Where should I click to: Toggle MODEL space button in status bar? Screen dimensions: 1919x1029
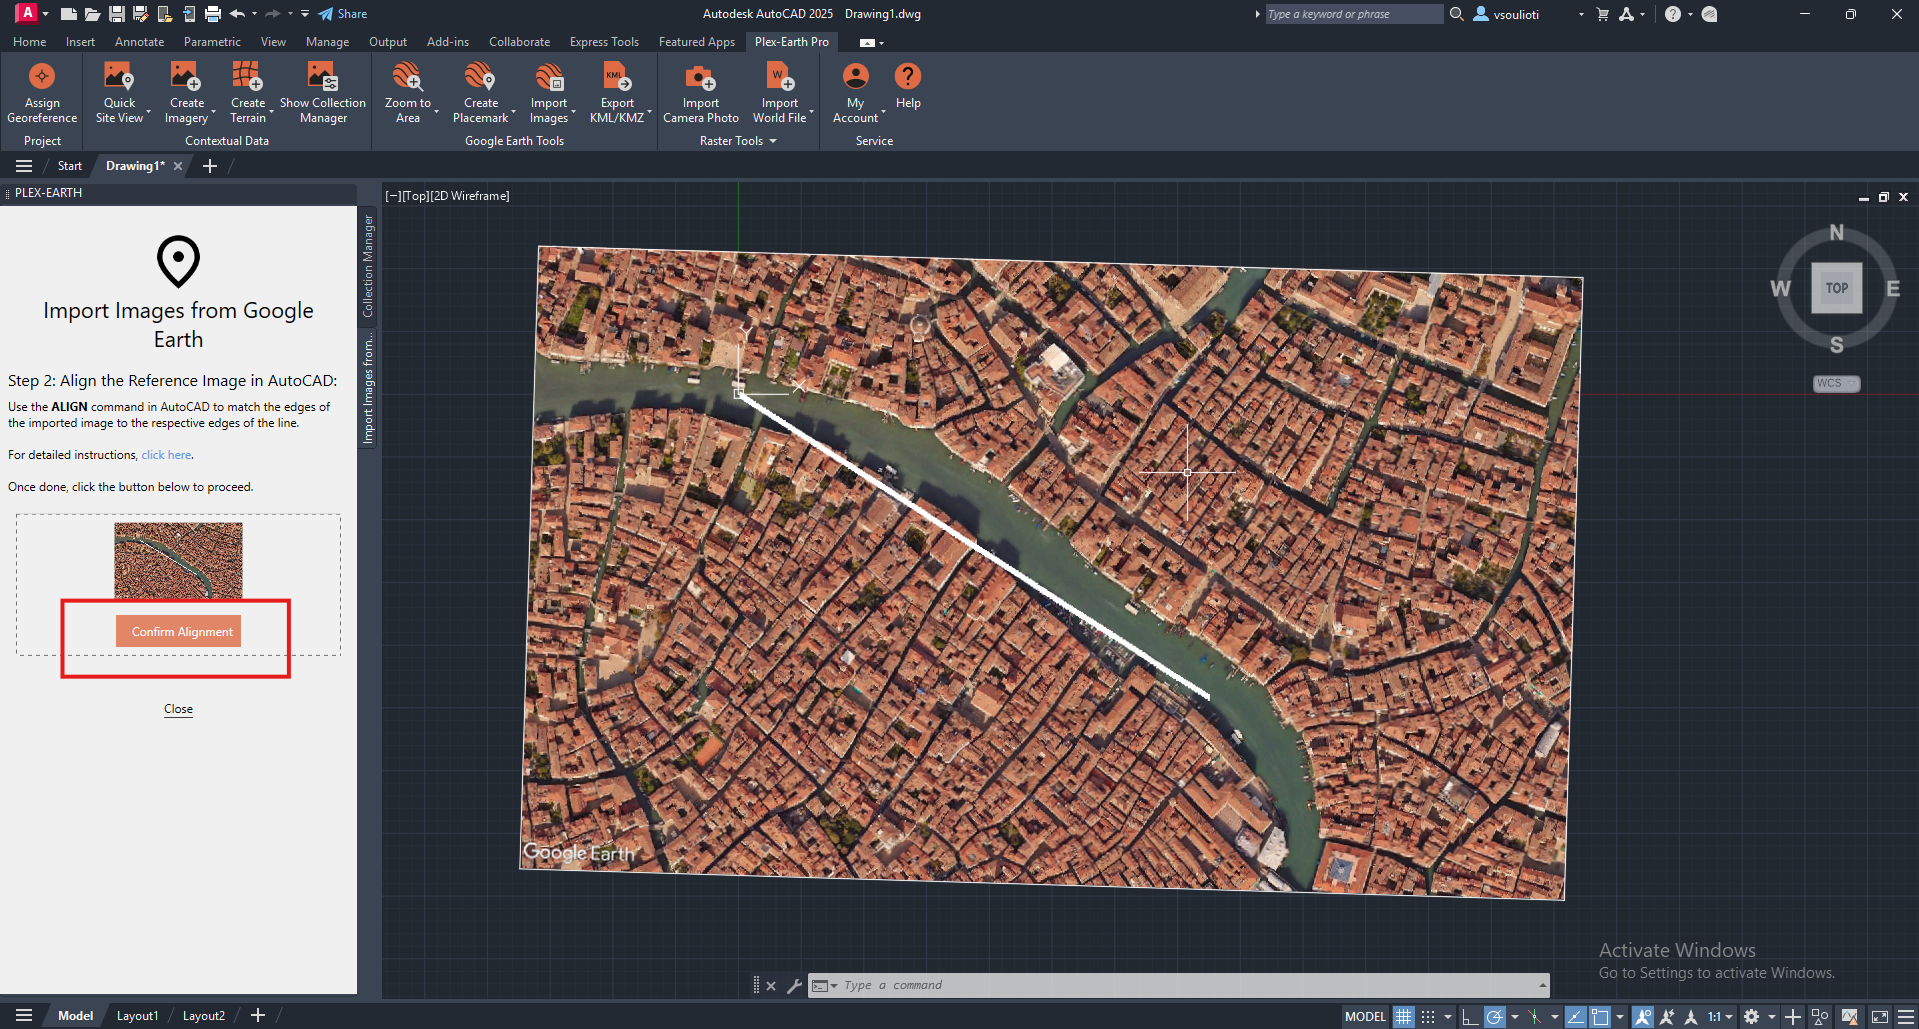(x=1365, y=1016)
